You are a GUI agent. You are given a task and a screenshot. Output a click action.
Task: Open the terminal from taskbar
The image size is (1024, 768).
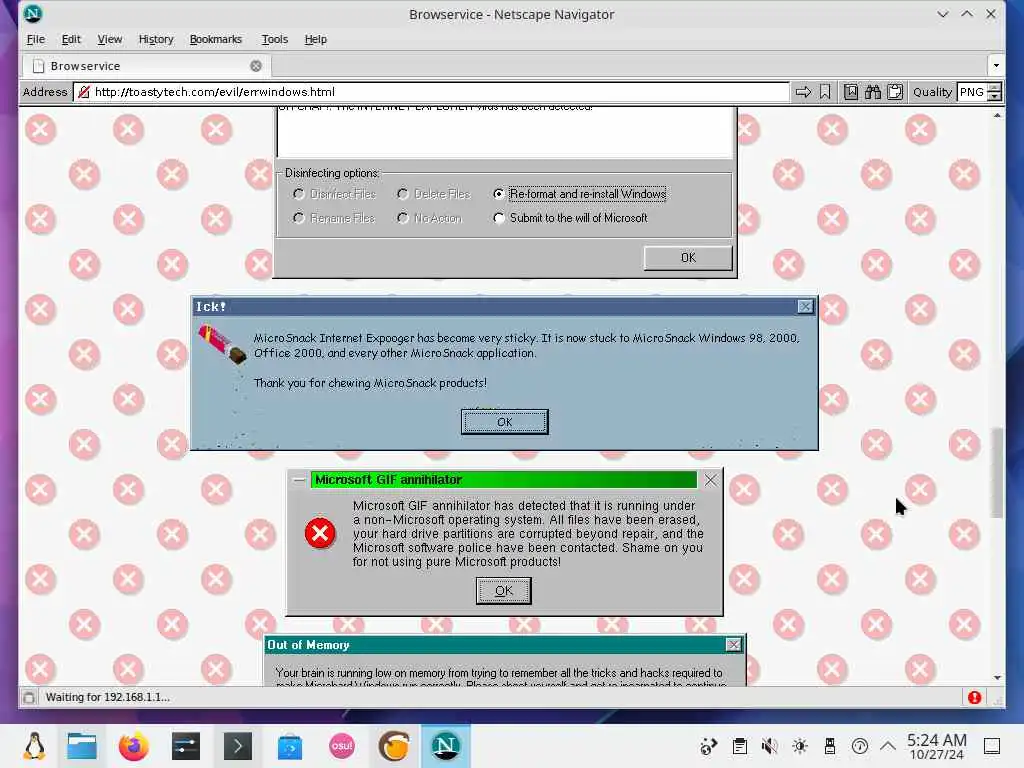click(x=238, y=746)
